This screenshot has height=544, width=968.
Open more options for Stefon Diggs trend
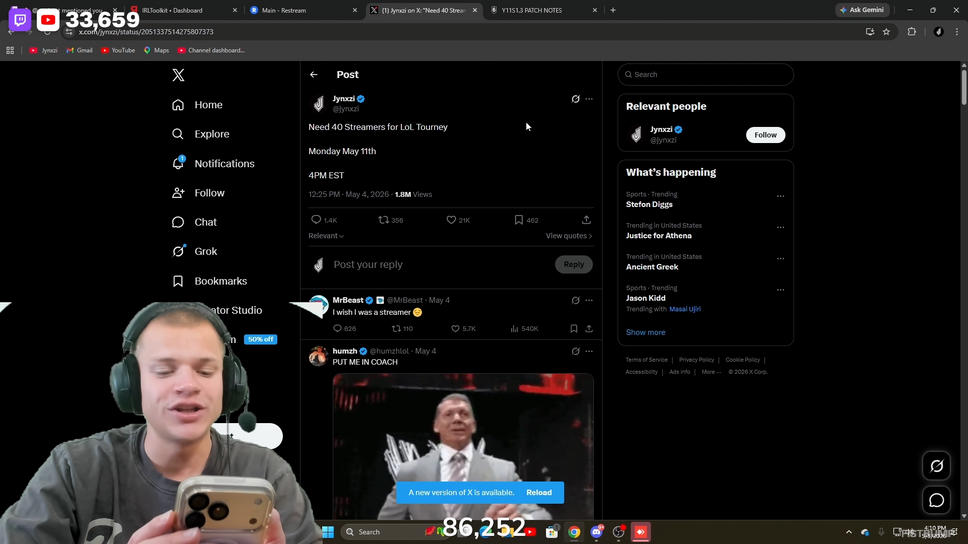780,196
